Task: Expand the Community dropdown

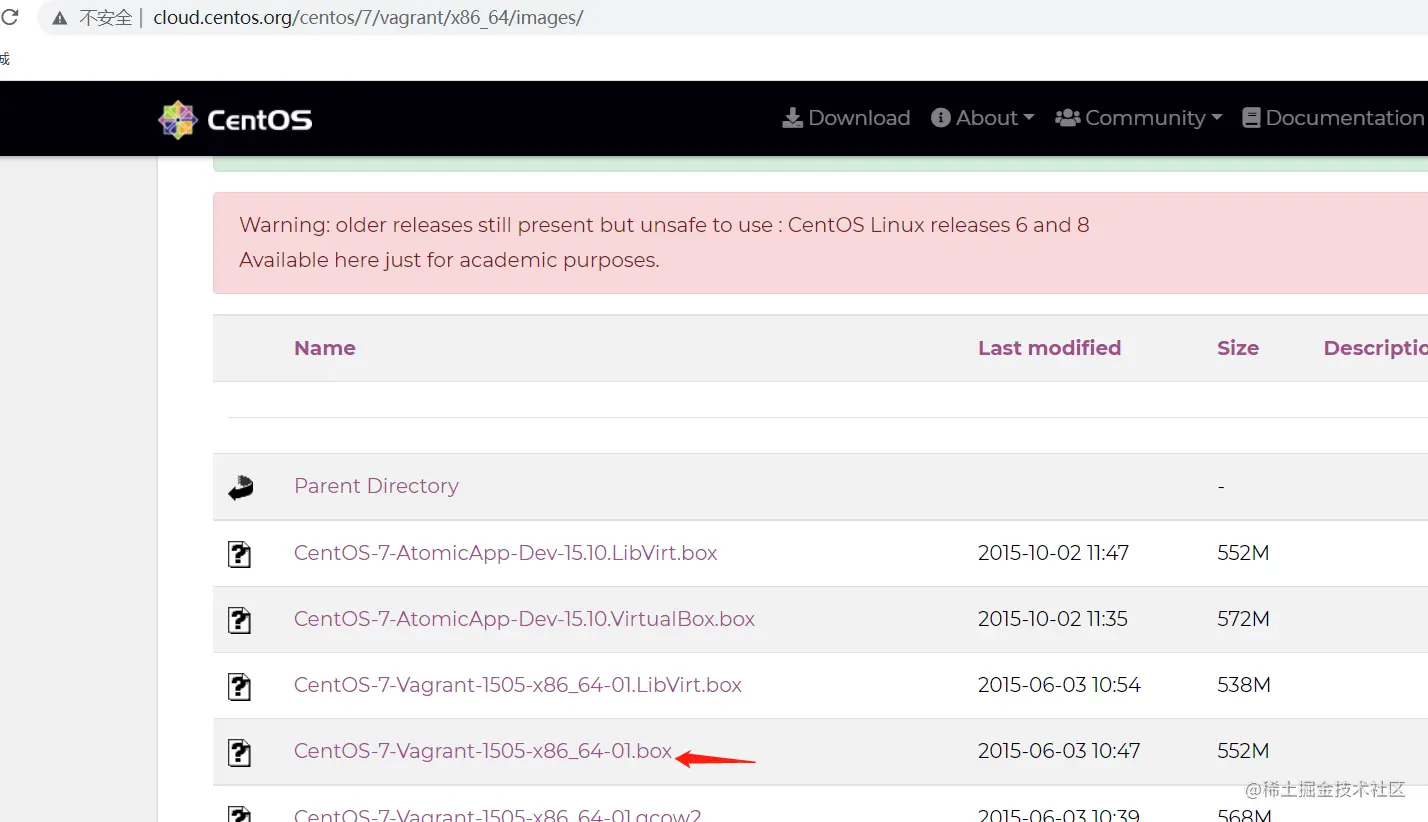Action: 1139,118
